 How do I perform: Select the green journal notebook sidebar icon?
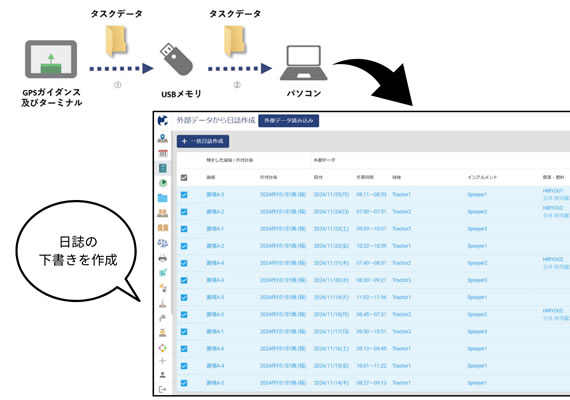[163, 168]
